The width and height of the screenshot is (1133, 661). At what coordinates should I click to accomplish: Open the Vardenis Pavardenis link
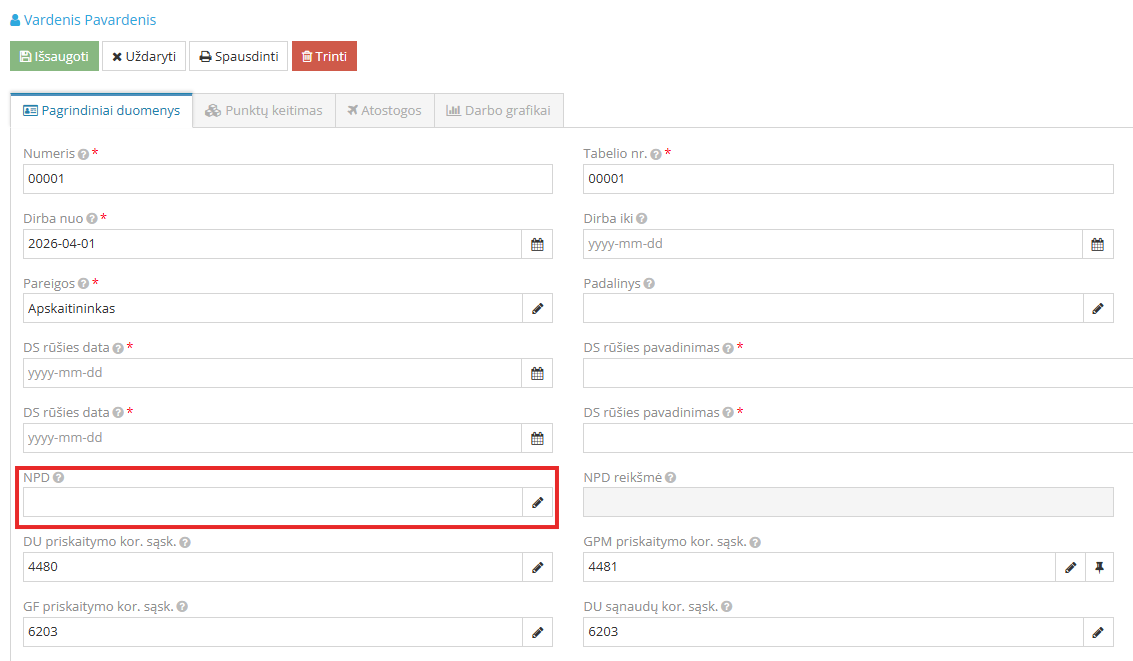[83, 20]
